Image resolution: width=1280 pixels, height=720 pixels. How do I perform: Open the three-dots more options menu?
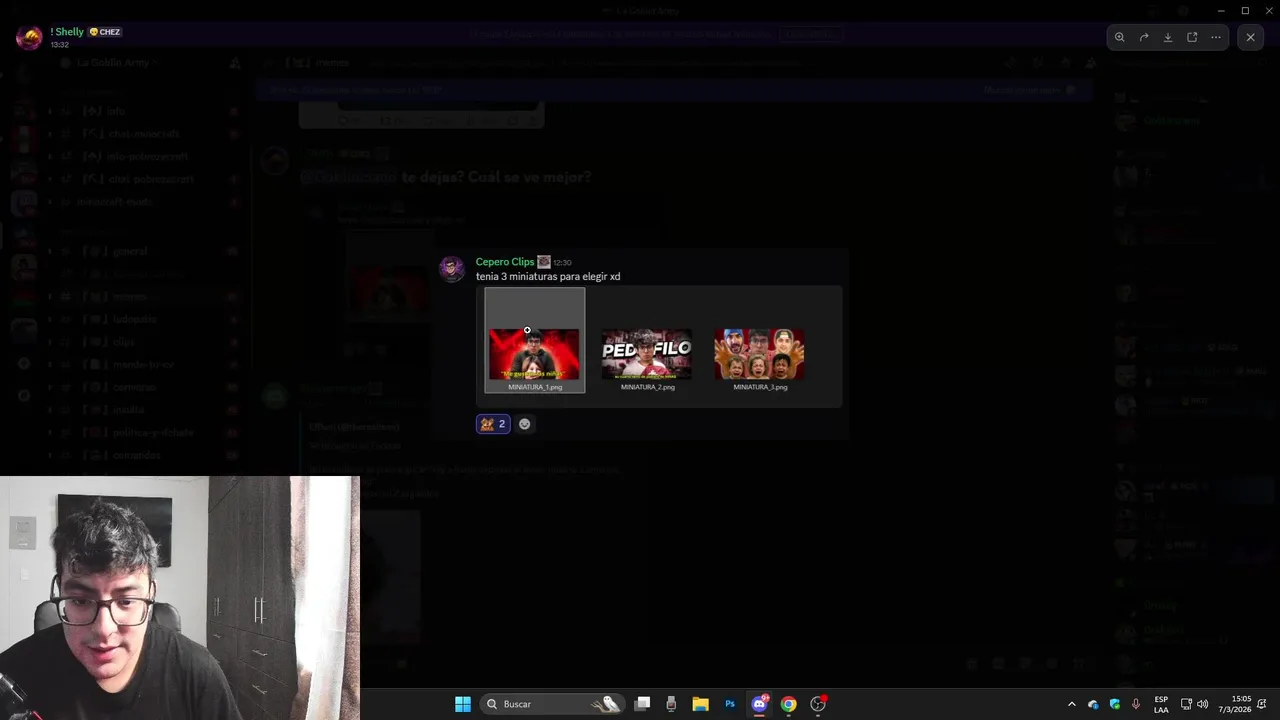point(1216,37)
